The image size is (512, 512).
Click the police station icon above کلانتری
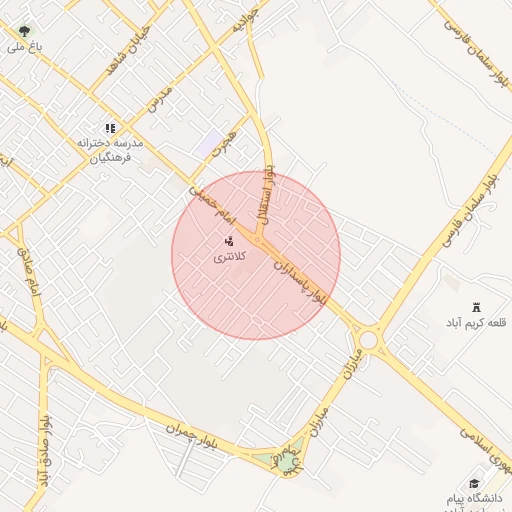229,241
